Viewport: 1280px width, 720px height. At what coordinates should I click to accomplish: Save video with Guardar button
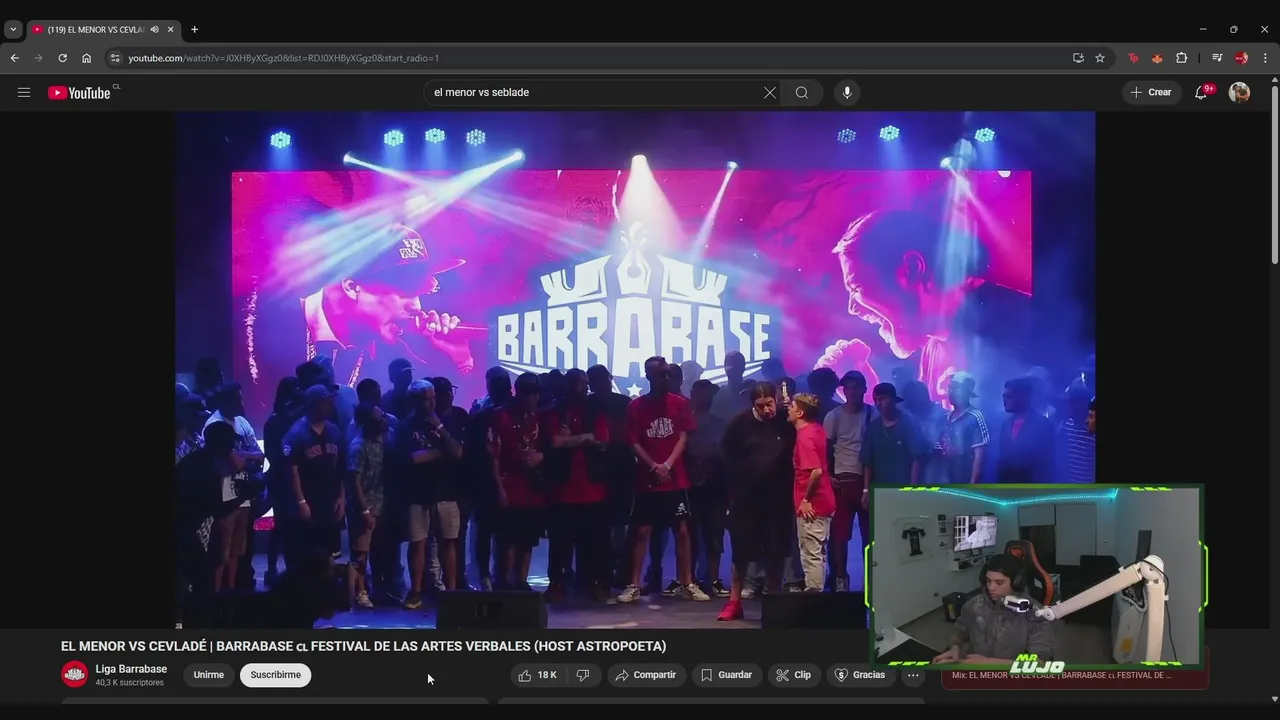coord(726,675)
